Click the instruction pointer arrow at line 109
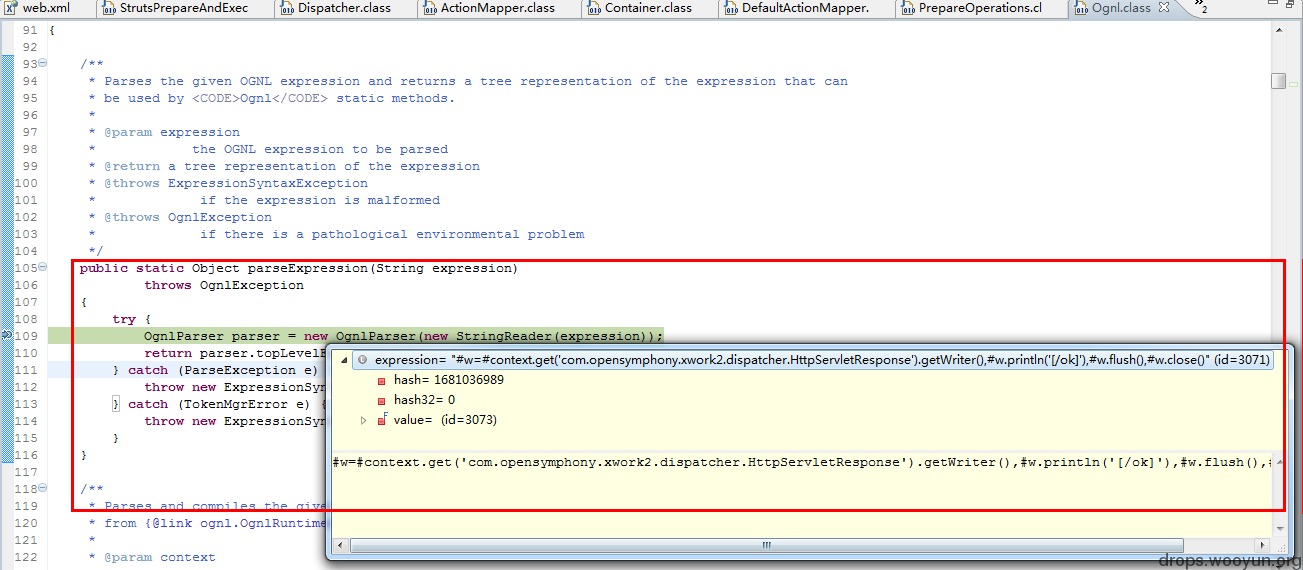 pos(6,335)
